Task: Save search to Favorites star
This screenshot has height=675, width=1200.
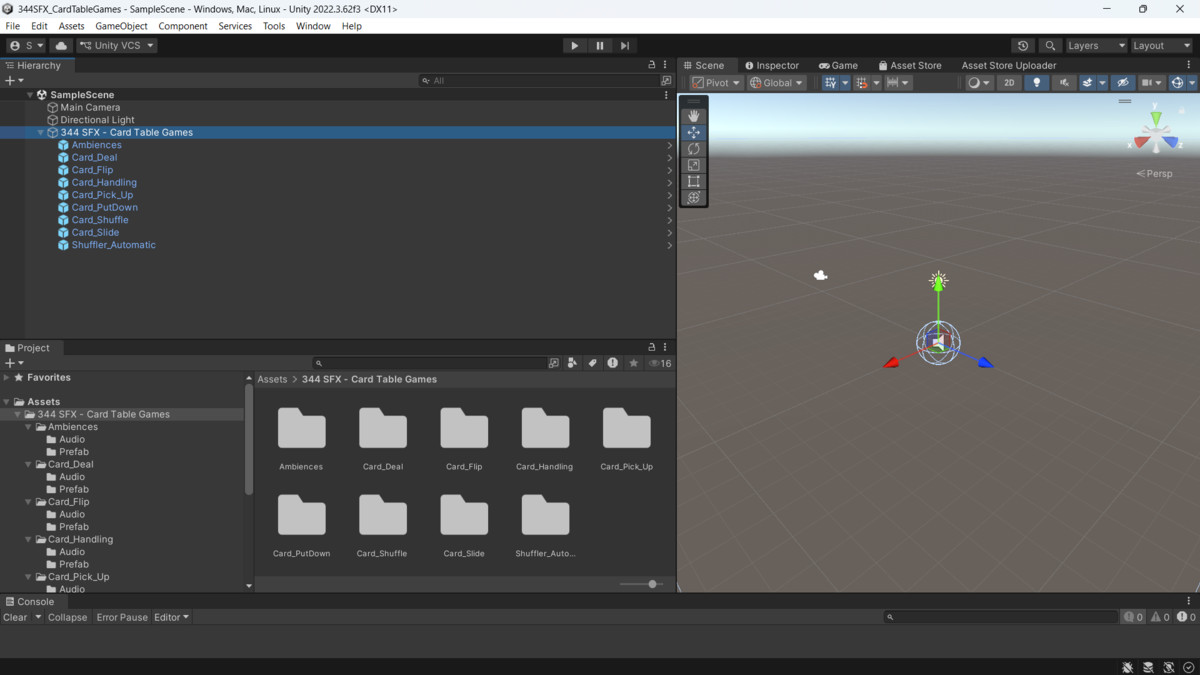Action: 633,363
